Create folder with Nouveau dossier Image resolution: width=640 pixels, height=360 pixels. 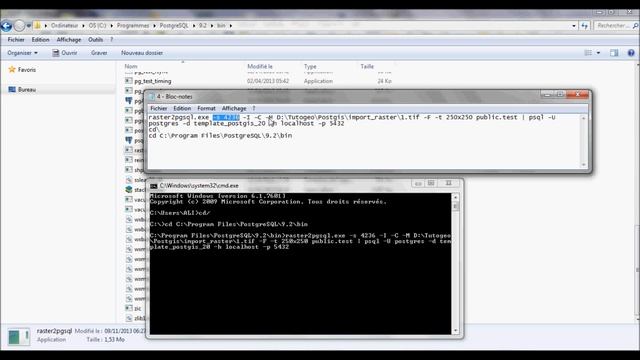(142, 53)
